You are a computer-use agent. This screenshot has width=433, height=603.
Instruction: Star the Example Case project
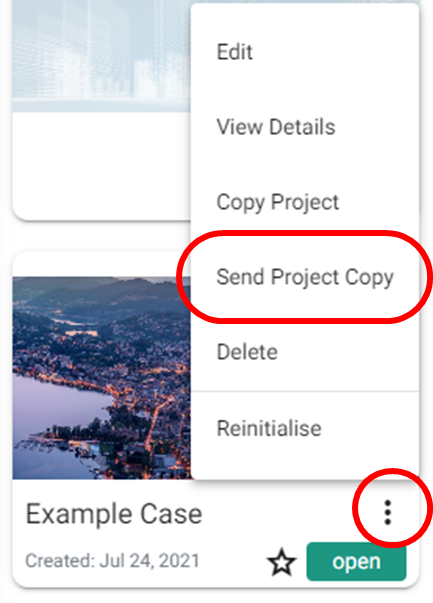[282, 562]
